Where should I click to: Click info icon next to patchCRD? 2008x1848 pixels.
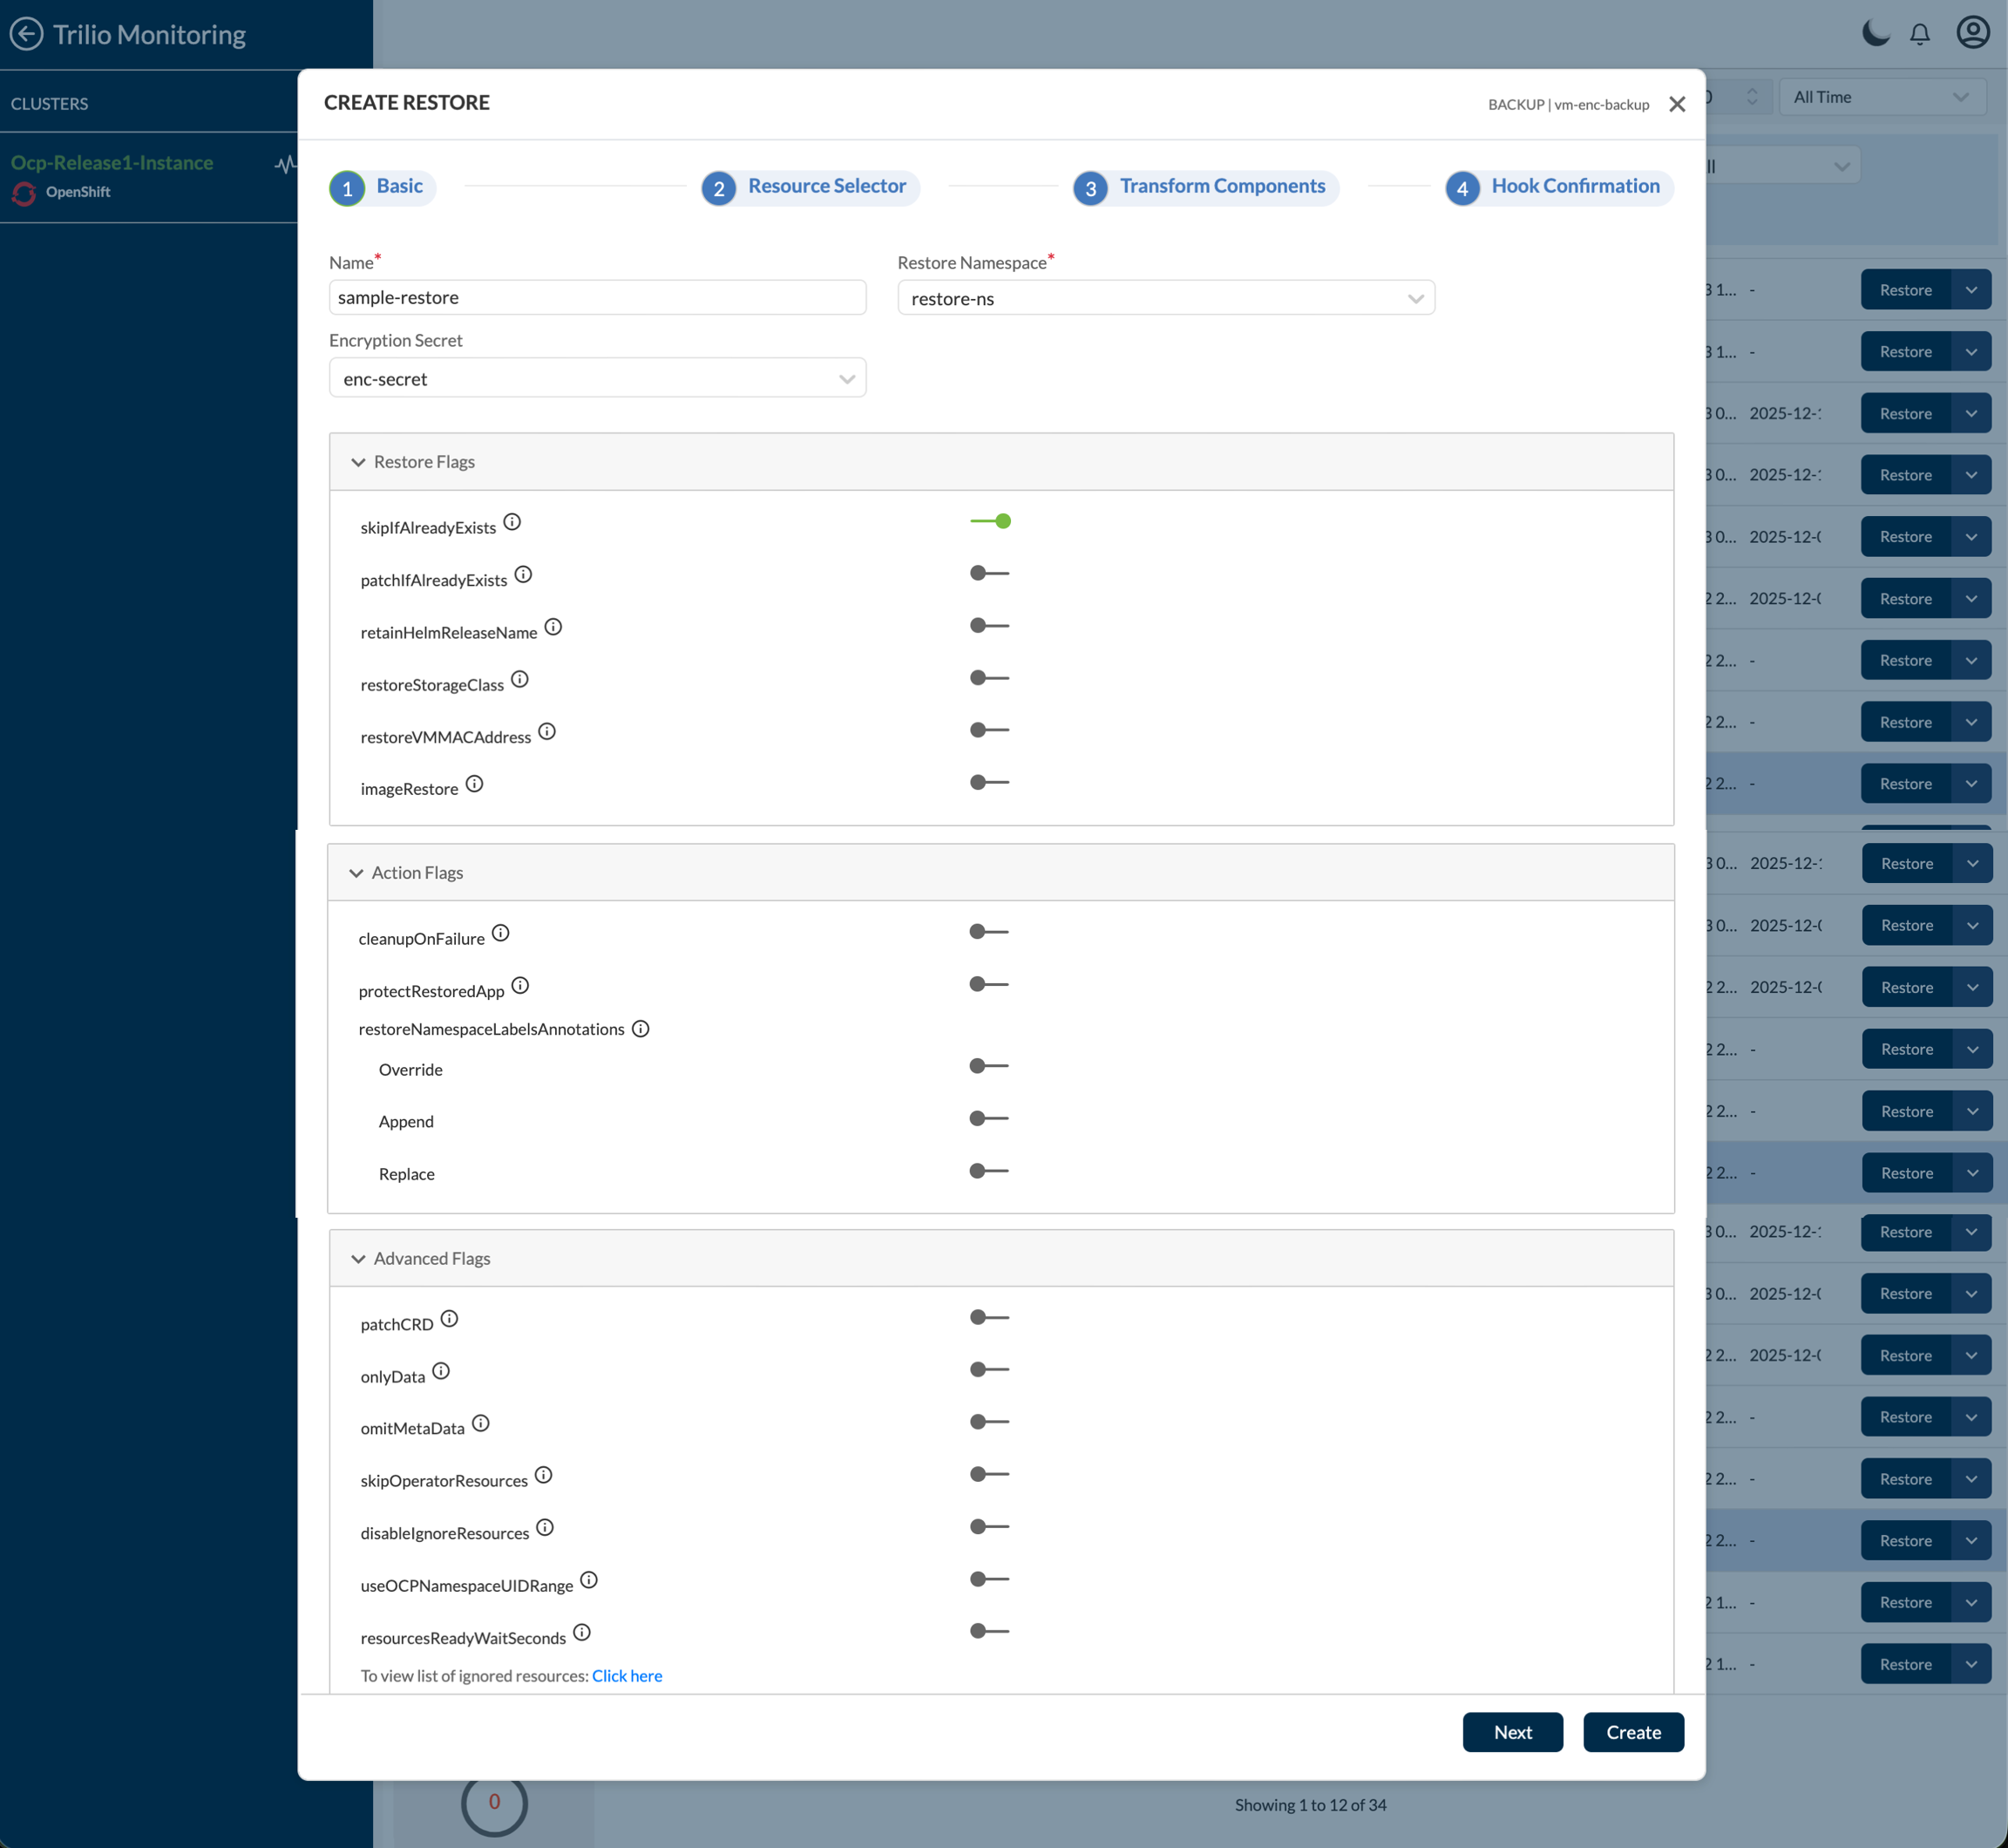pyautogui.click(x=450, y=1319)
